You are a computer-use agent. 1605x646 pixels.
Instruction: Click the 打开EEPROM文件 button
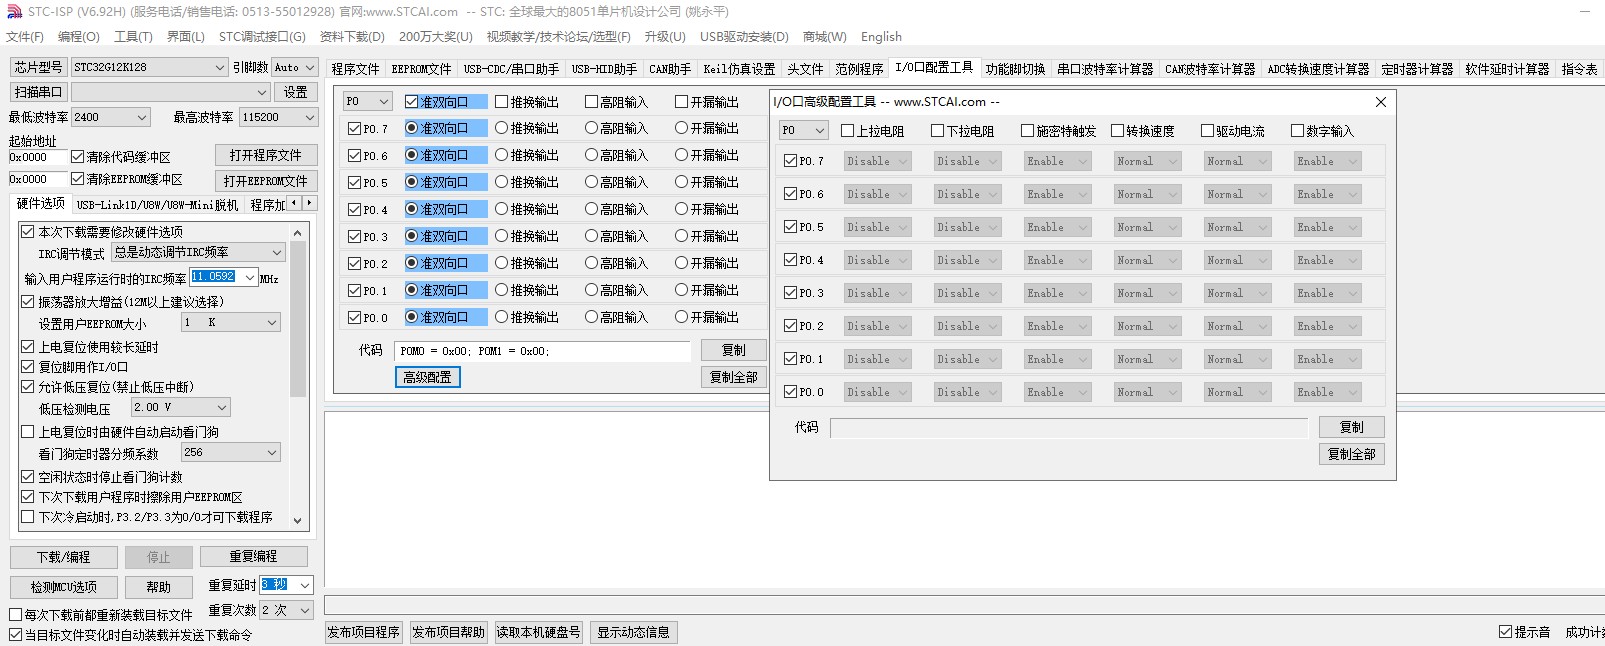tap(266, 181)
